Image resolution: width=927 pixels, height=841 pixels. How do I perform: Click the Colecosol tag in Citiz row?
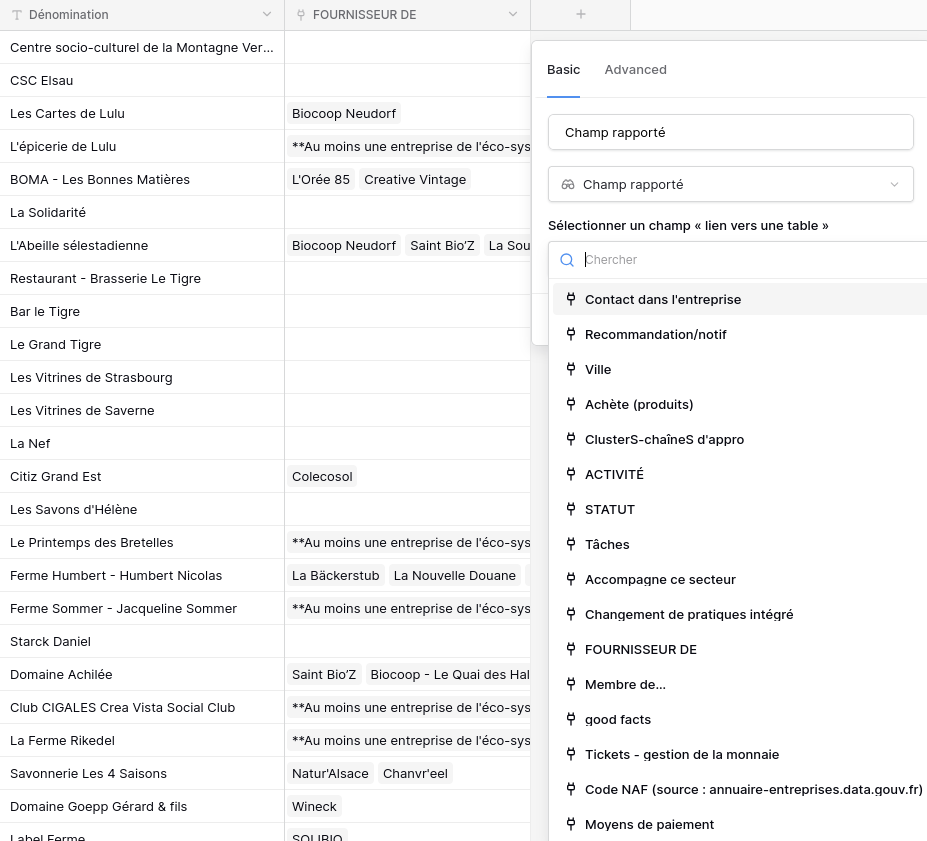[322, 477]
